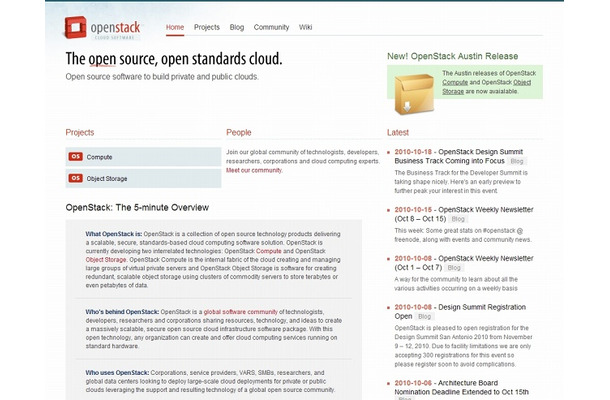Viewport: 610px width, 400px height.
Task: Open the Projects navigation tab
Action: click(x=207, y=27)
